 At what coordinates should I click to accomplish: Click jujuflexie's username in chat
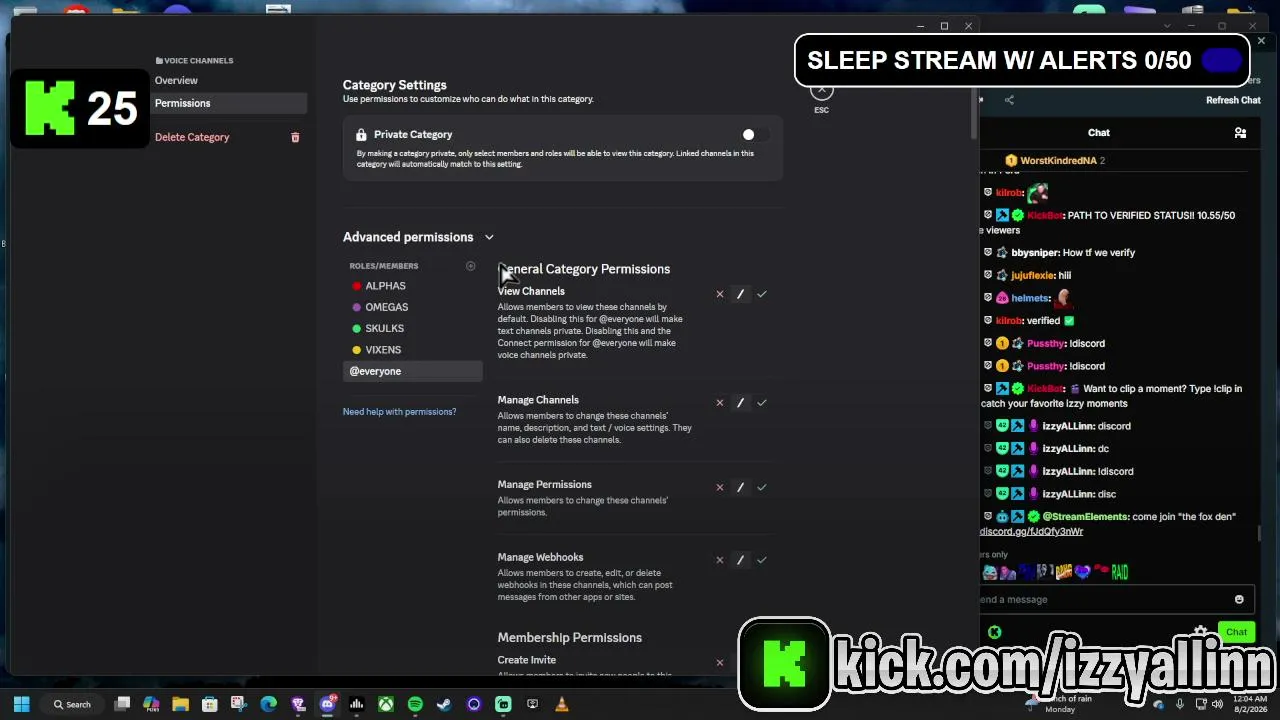[1033, 275]
